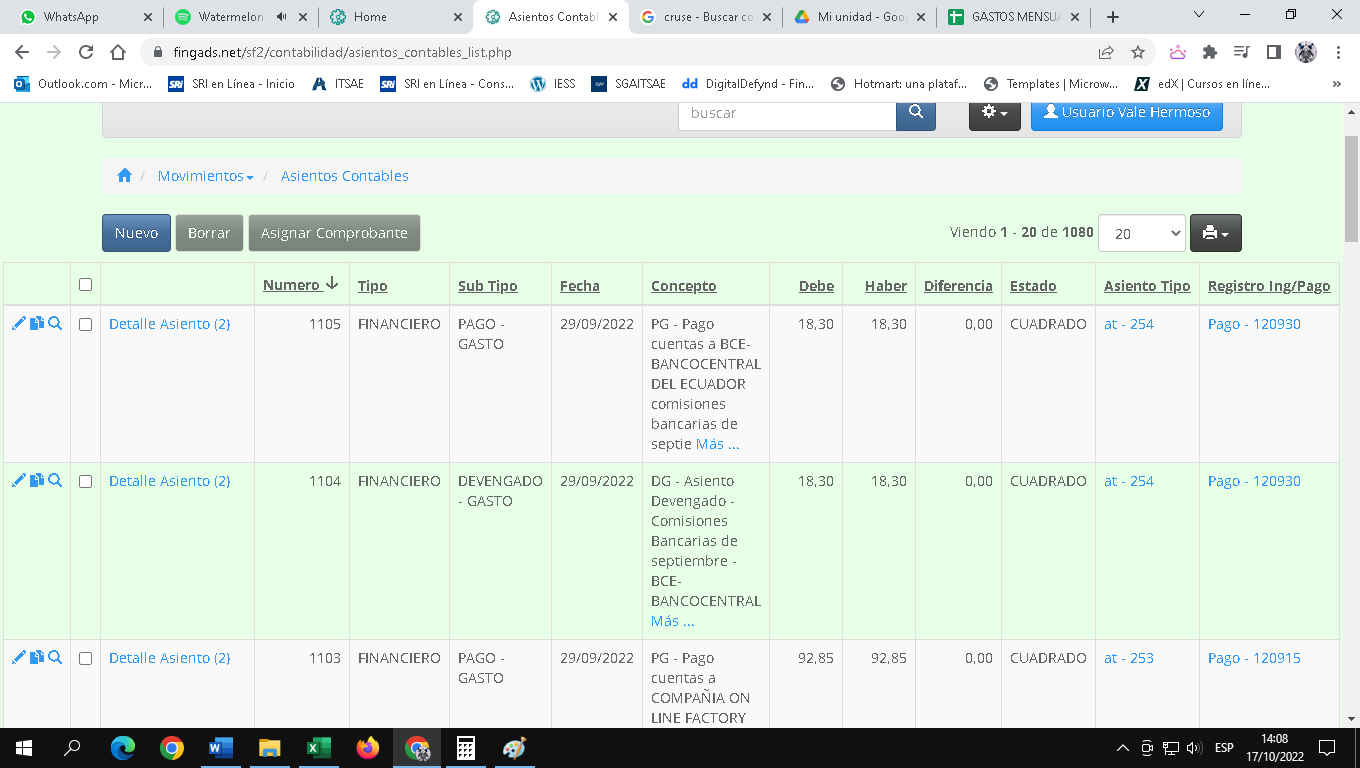This screenshot has height=768, width=1360.
Task: Open Detalle Asiento link for entry 1105
Action: pos(169,324)
